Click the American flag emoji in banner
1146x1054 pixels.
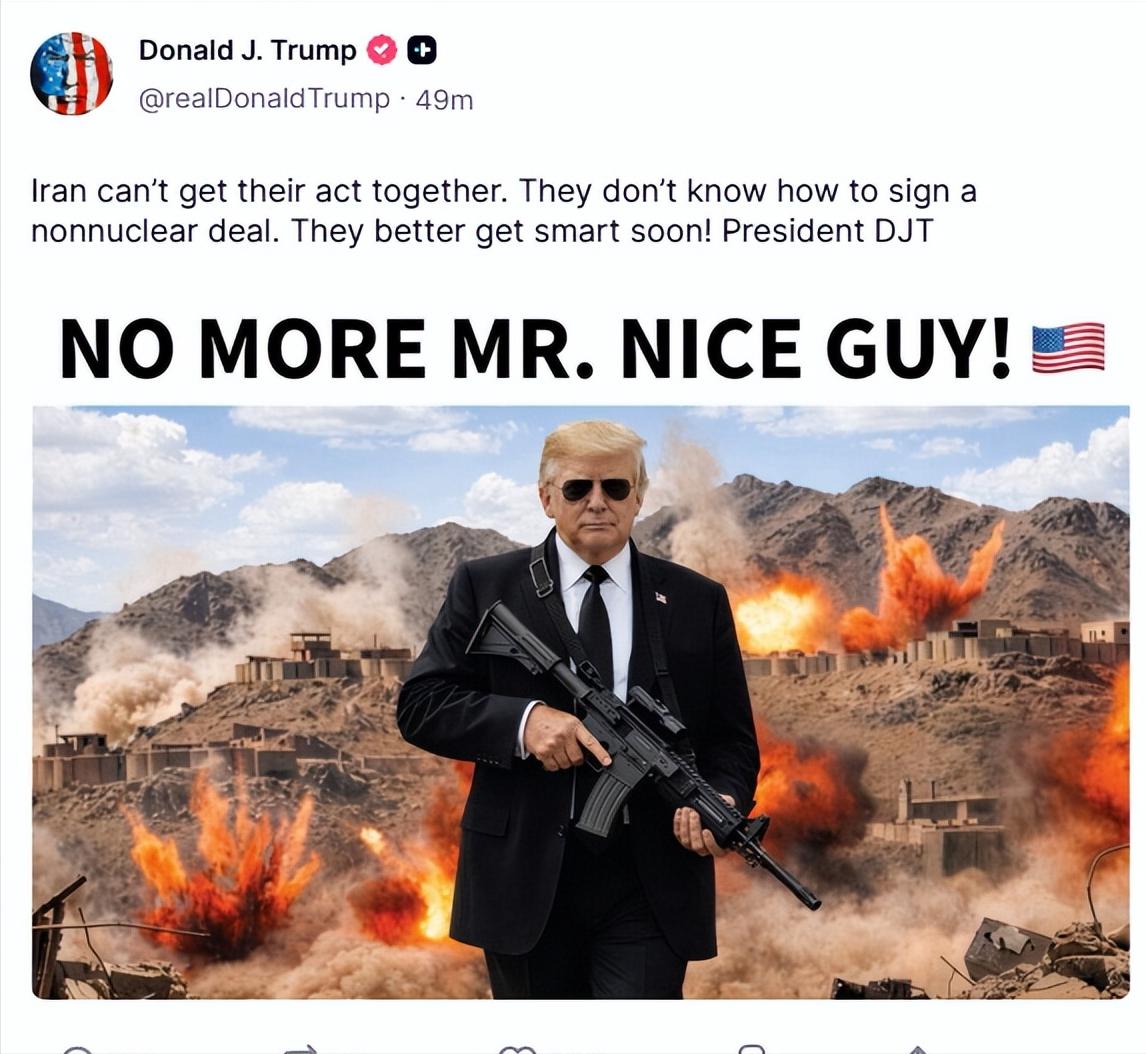click(1068, 348)
